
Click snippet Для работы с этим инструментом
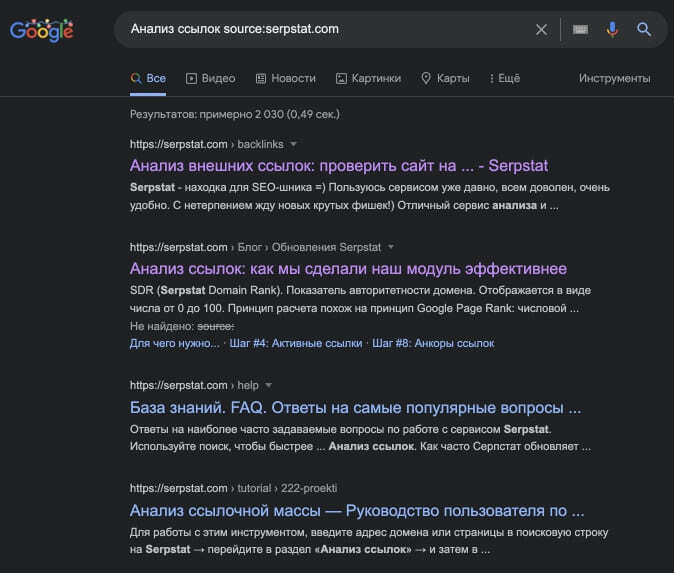369,541
